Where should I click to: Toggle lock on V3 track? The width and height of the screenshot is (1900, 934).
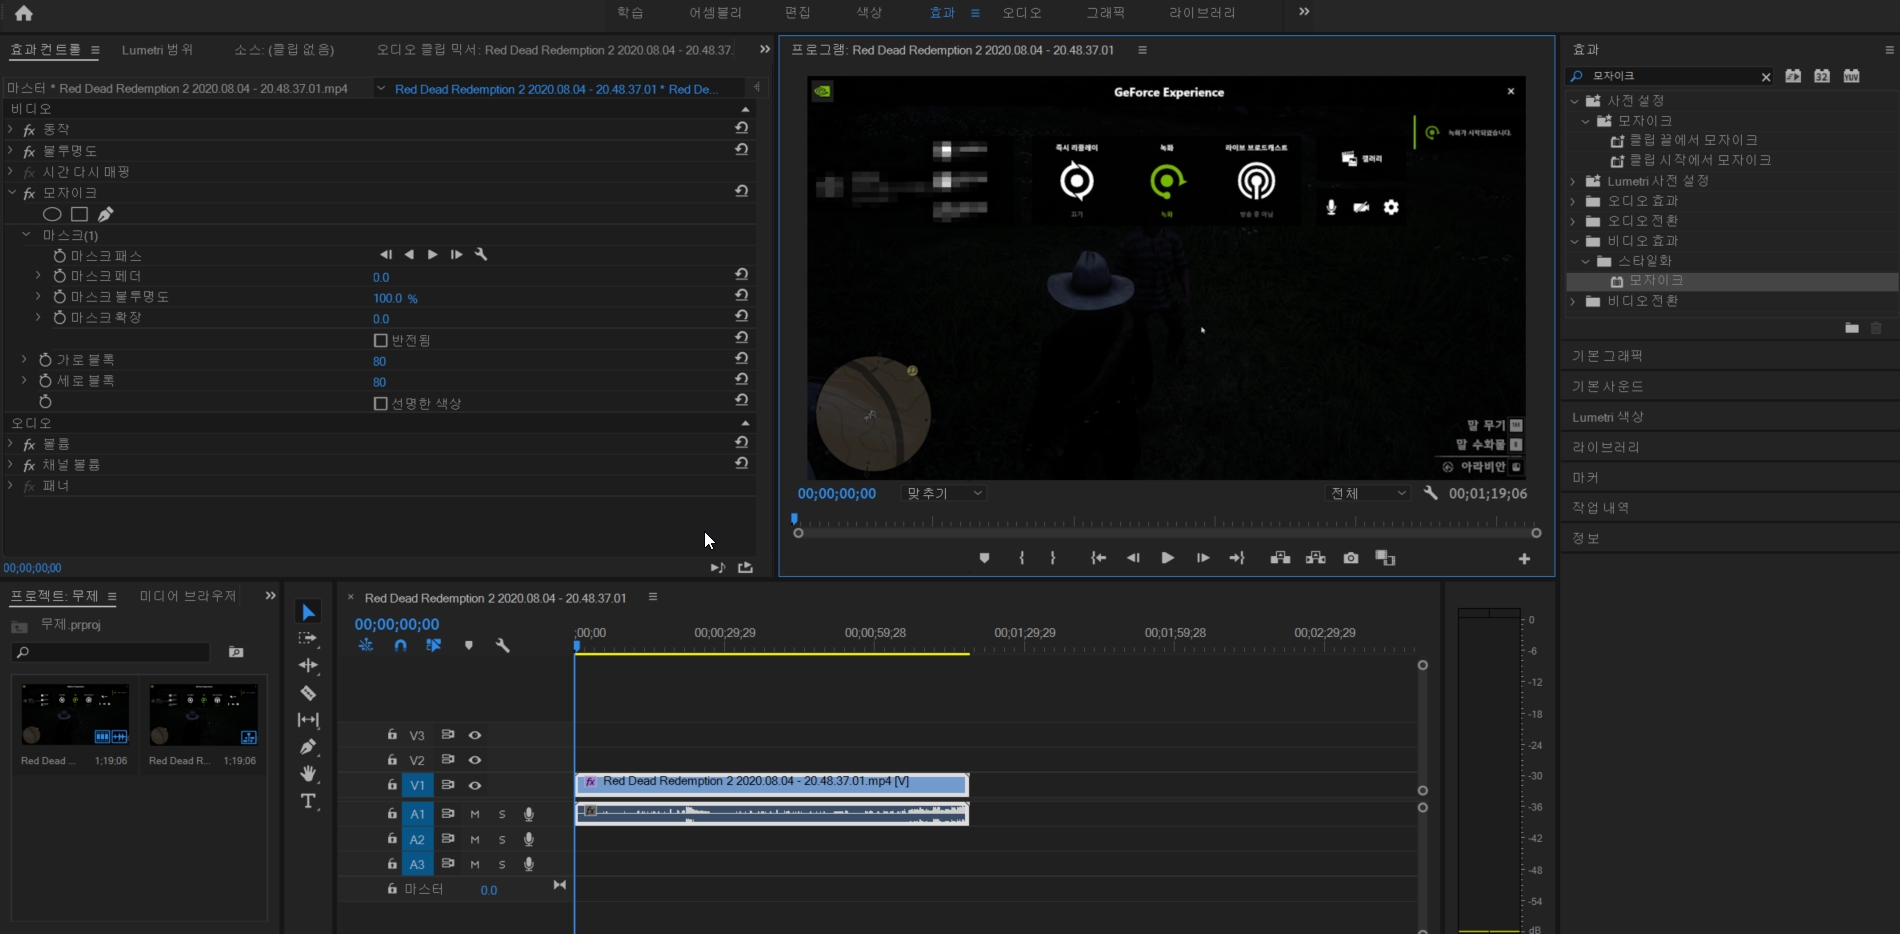[392, 735]
